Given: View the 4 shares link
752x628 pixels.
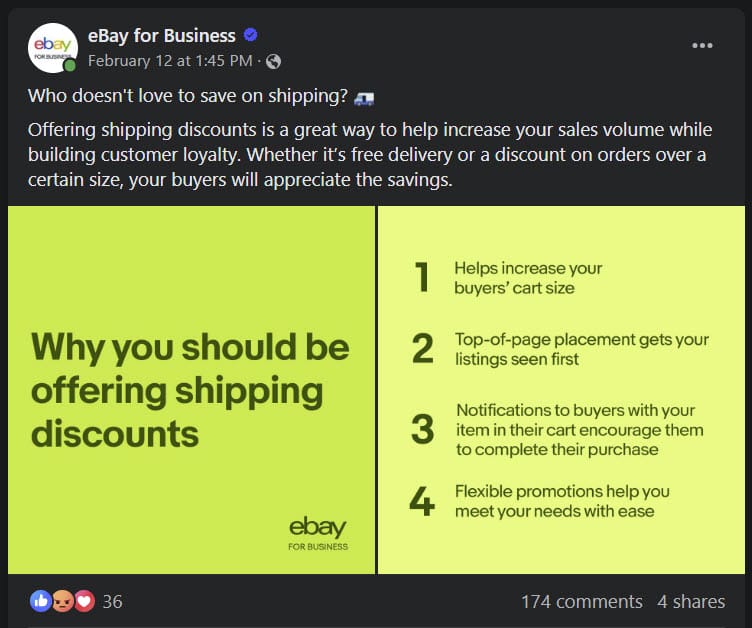Looking at the screenshot, I should pos(691,601).
